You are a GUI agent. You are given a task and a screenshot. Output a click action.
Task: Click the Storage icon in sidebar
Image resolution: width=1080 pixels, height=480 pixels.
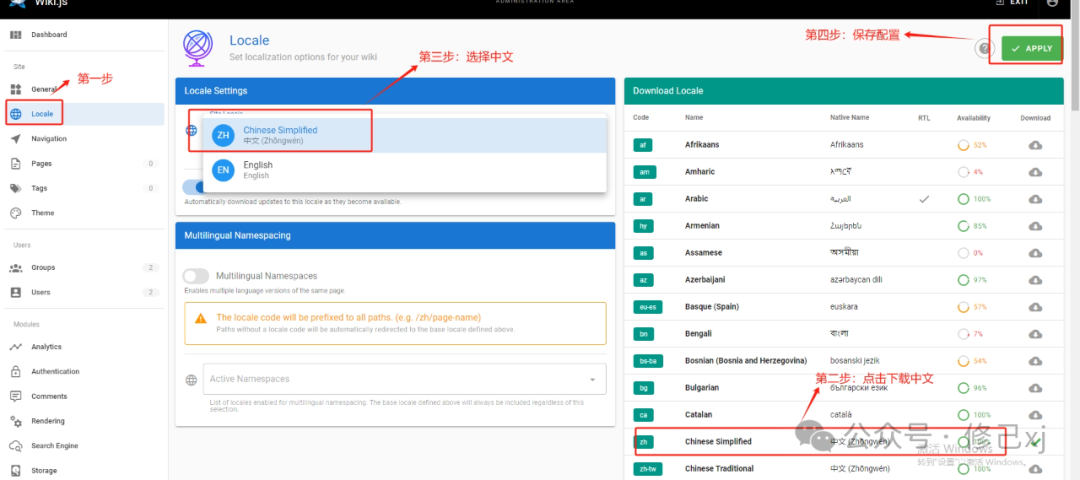click(16, 470)
